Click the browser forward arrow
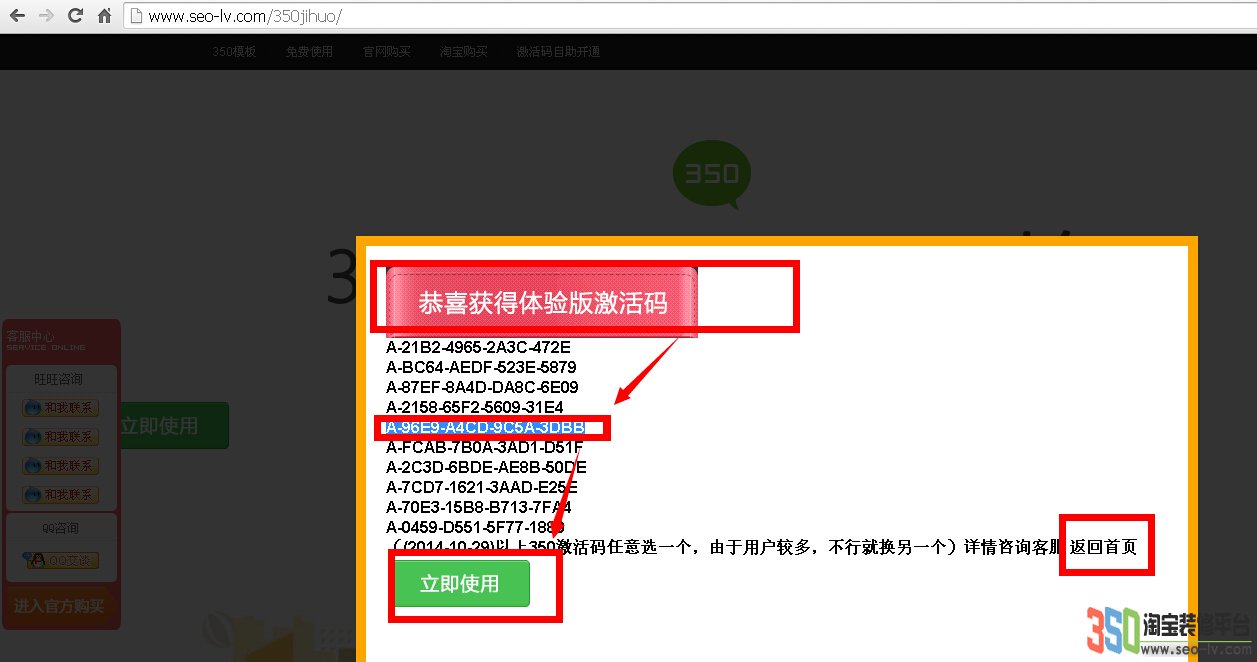The width and height of the screenshot is (1257, 662). point(46,16)
